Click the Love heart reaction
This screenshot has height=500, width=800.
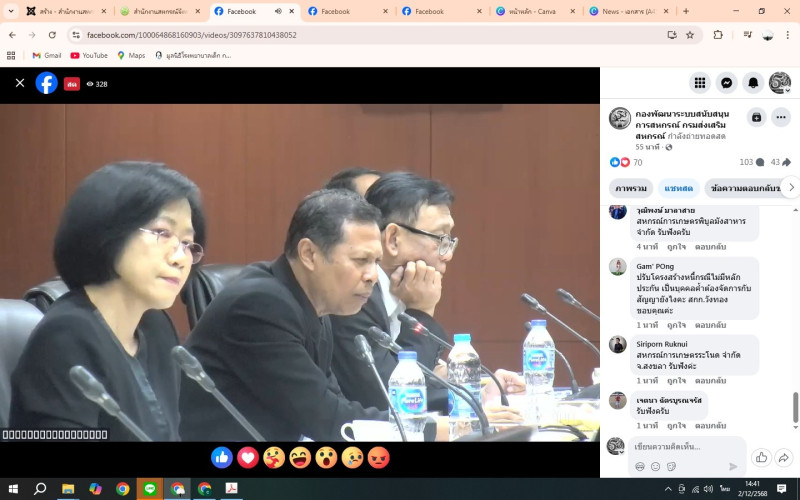click(x=248, y=457)
